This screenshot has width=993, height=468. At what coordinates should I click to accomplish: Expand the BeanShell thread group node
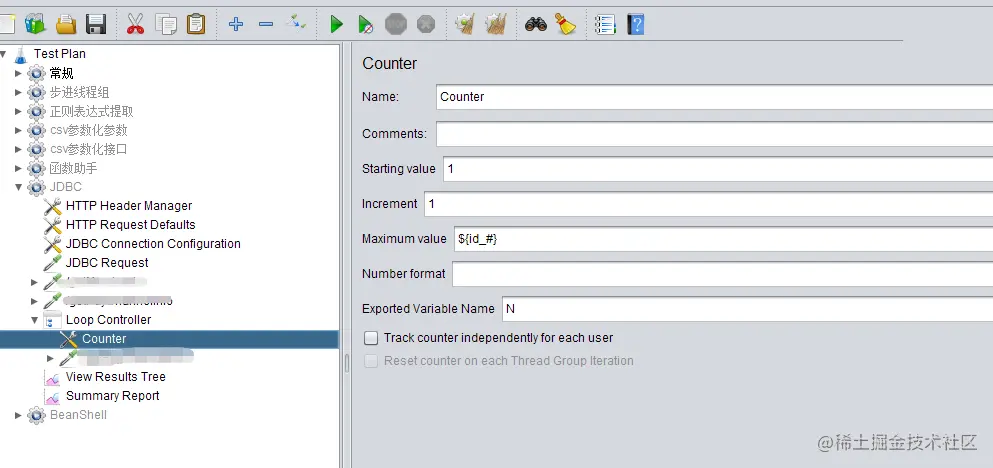18,415
